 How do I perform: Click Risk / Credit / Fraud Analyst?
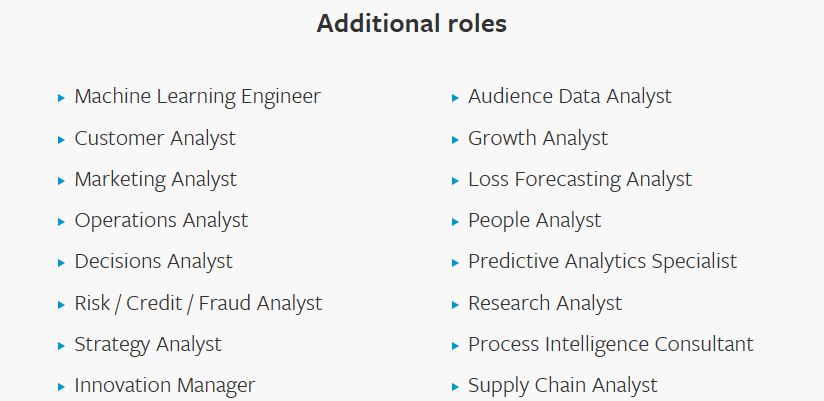click(x=198, y=303)
